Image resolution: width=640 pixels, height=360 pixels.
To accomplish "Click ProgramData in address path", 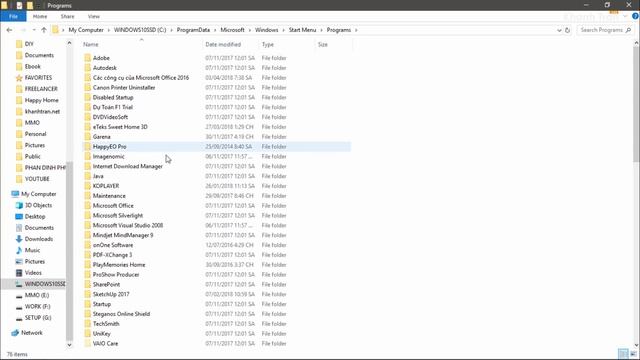I will (x=193, y=30).
